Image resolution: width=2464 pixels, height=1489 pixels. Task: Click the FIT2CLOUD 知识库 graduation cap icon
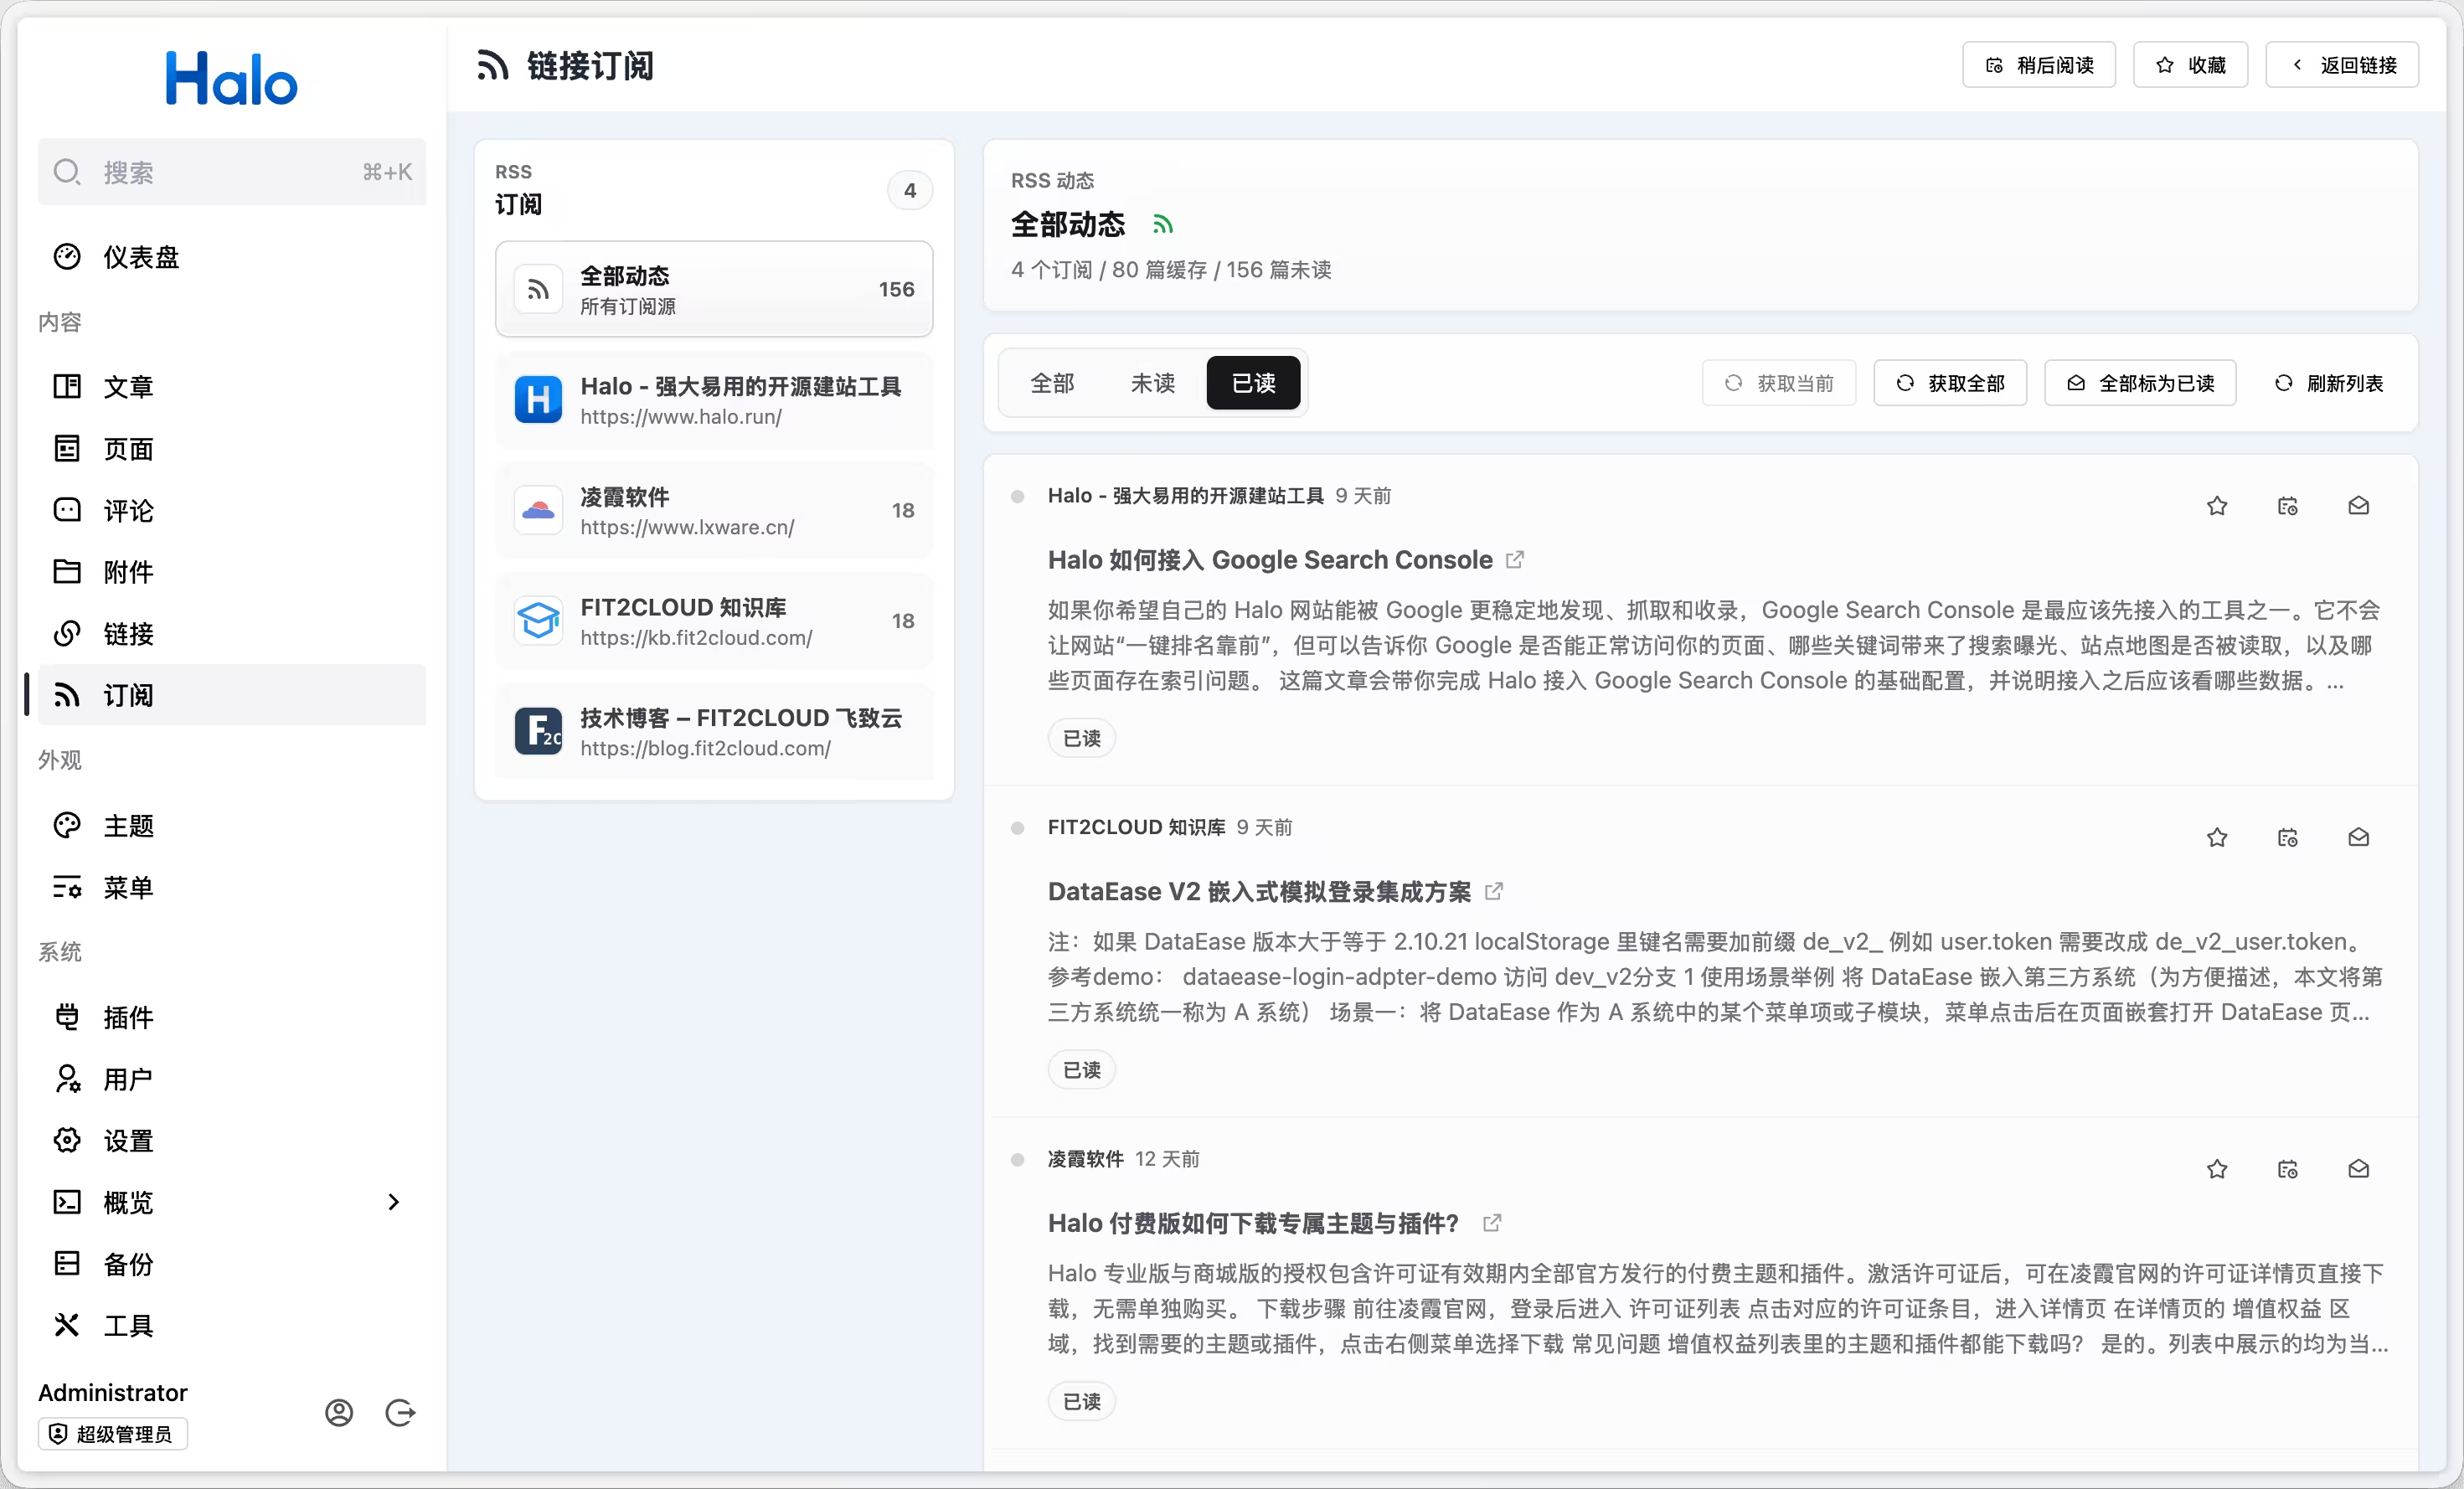pyautogui.click(x=538, y=621)
